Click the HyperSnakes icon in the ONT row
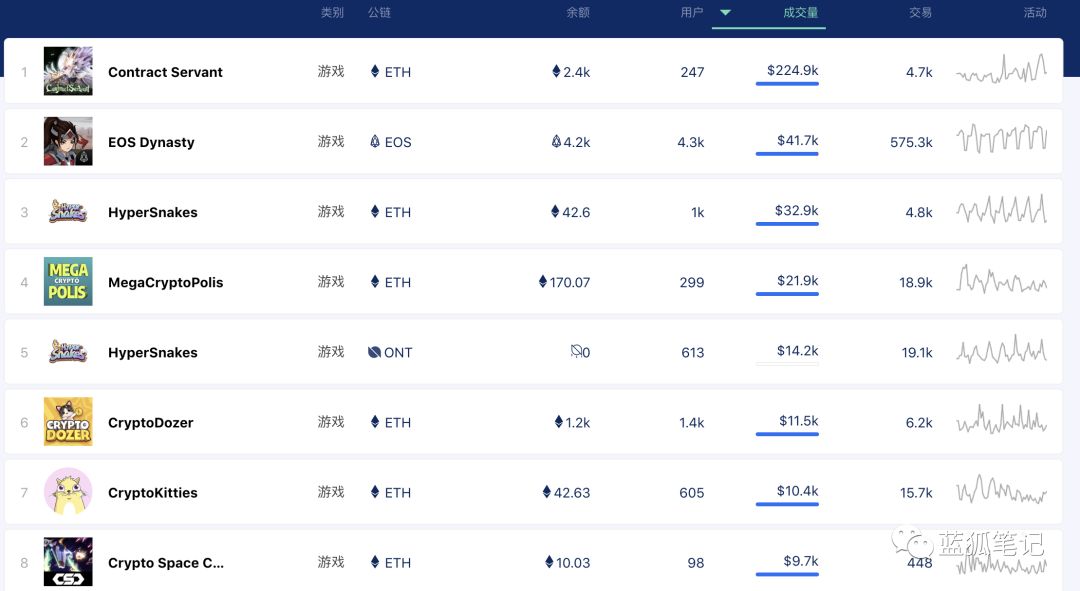Image resolution: width=1080 pixels, height=591 pixels. click(x=68, y=352)
